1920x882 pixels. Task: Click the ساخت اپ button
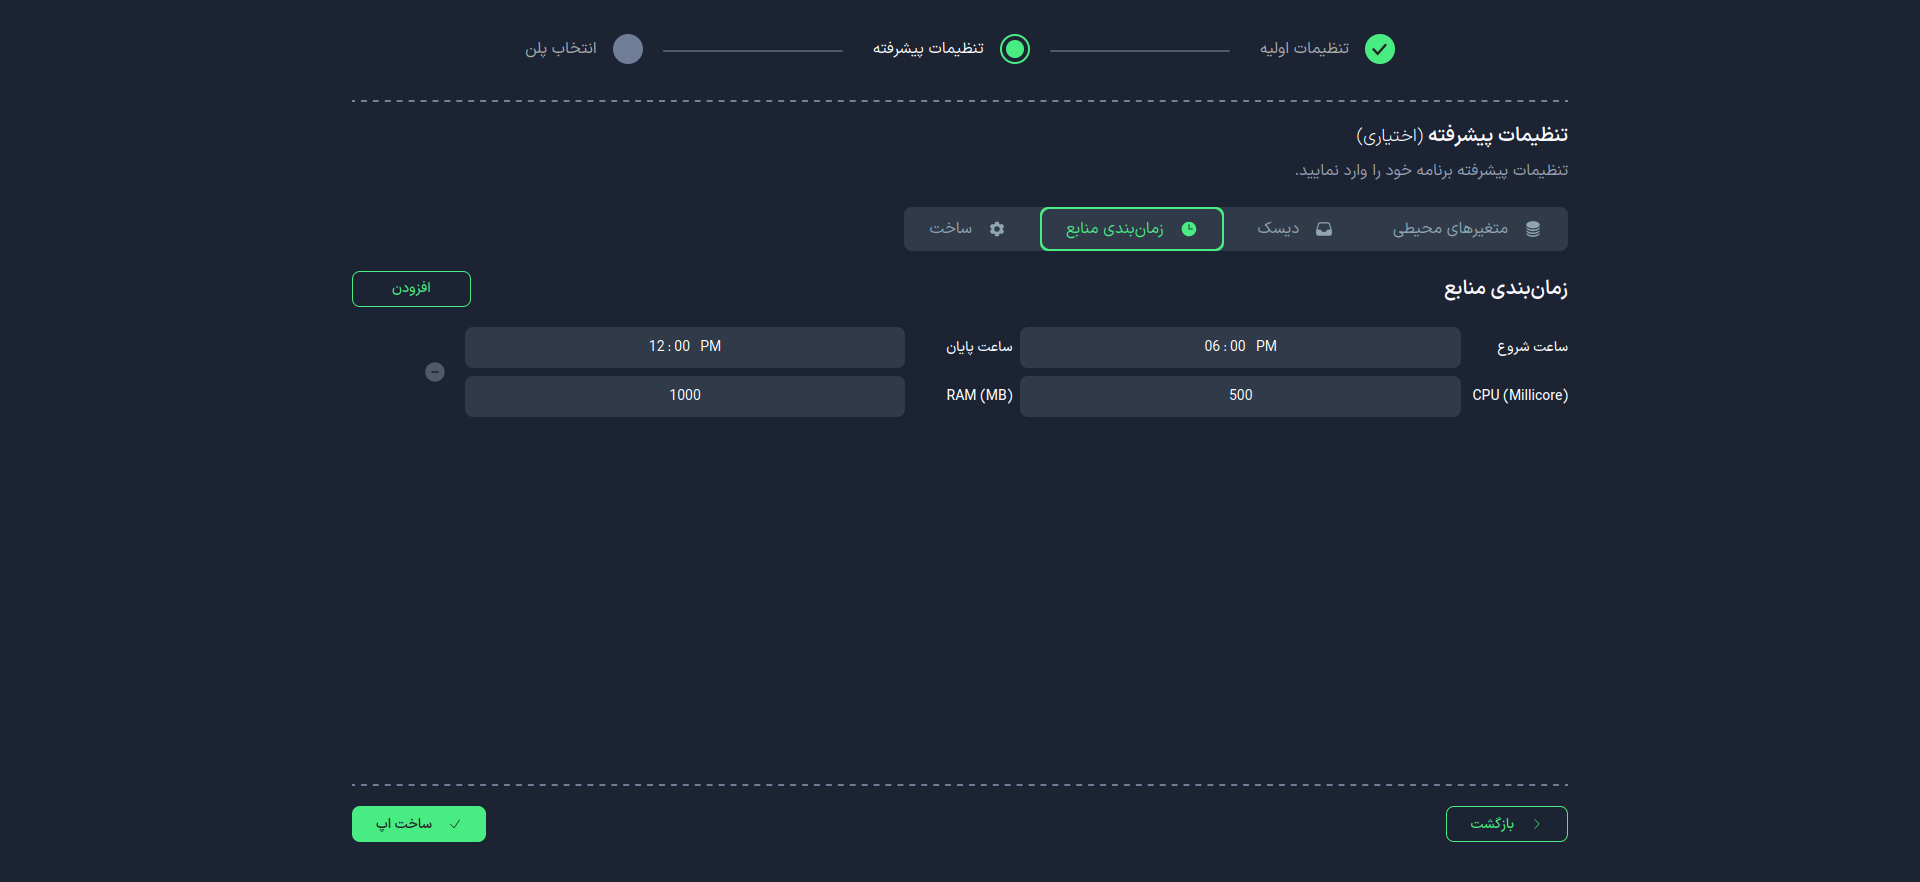(x=419, y=824)
